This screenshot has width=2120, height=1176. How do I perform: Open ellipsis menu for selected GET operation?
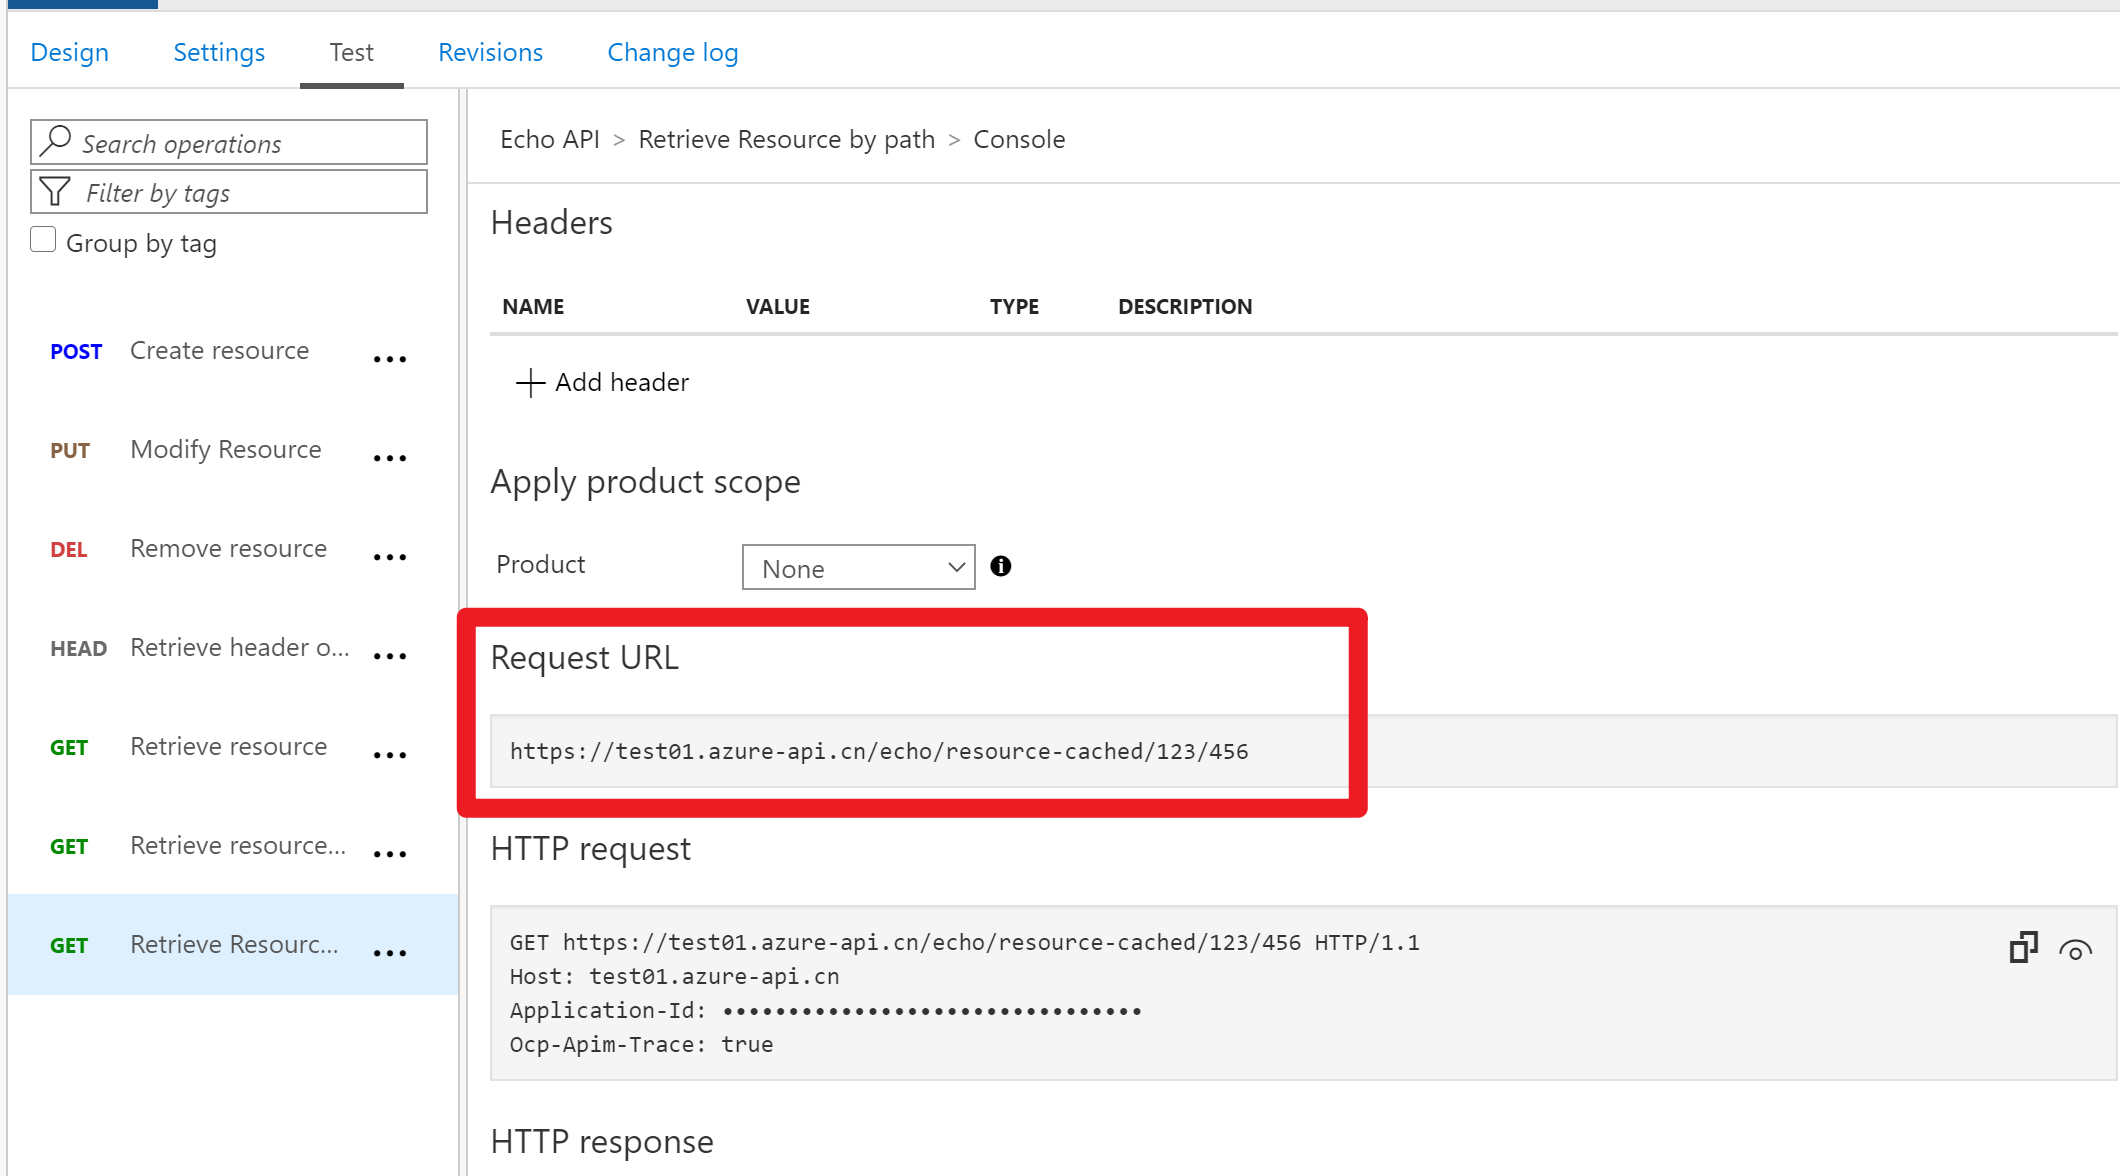390,953
